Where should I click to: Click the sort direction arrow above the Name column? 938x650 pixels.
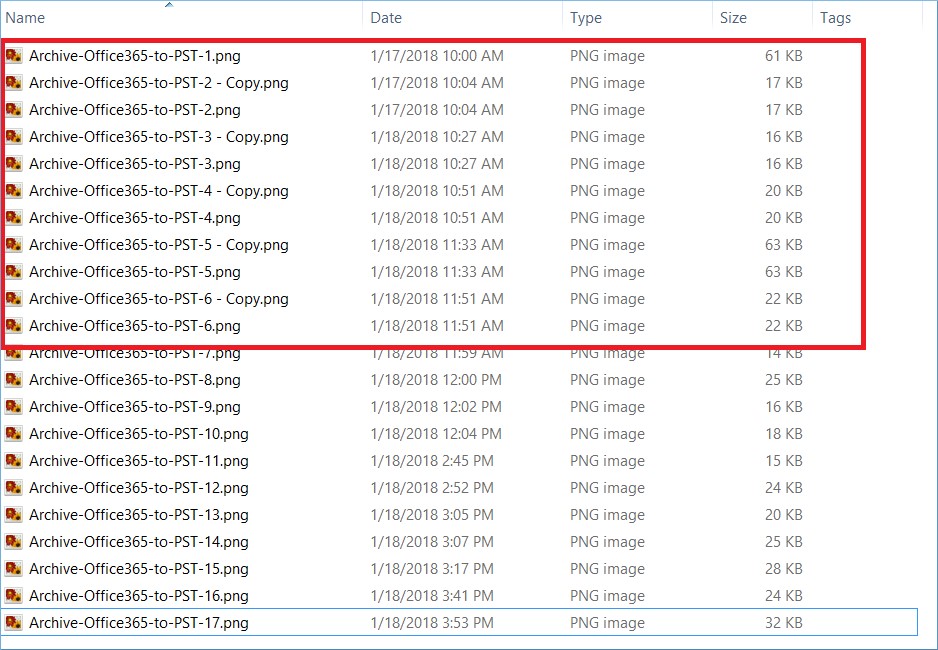170,6
